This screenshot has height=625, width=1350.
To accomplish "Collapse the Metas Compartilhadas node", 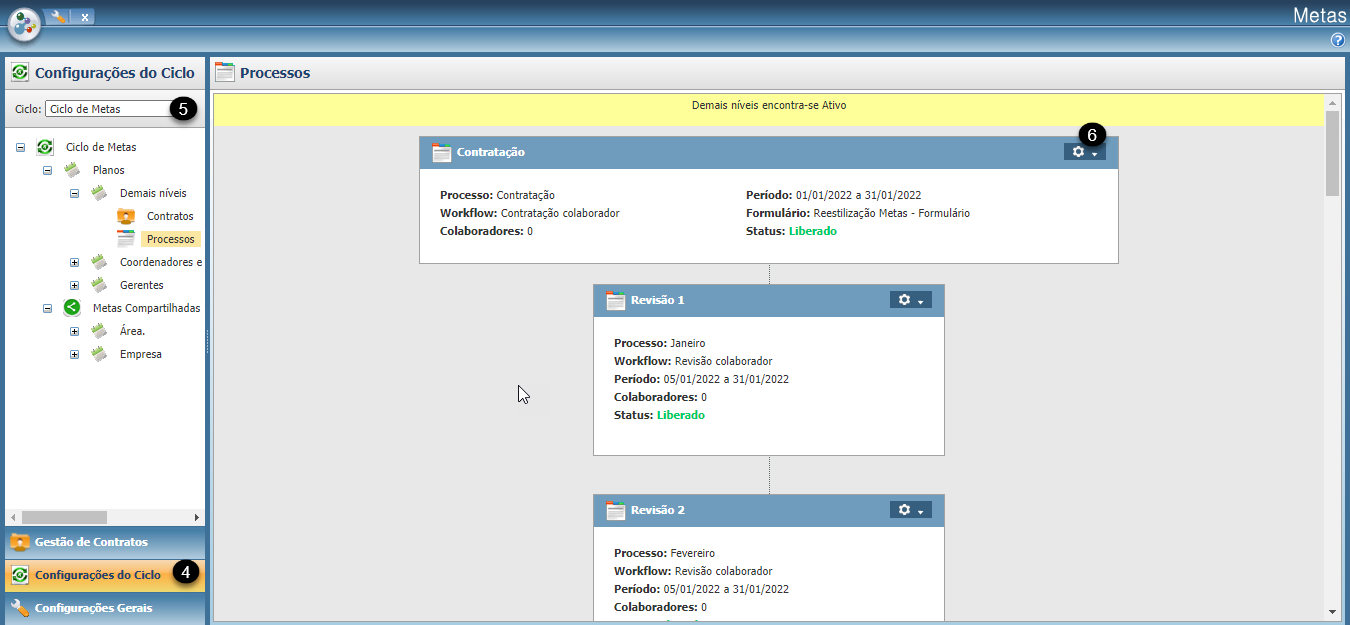I will (47, 308).
